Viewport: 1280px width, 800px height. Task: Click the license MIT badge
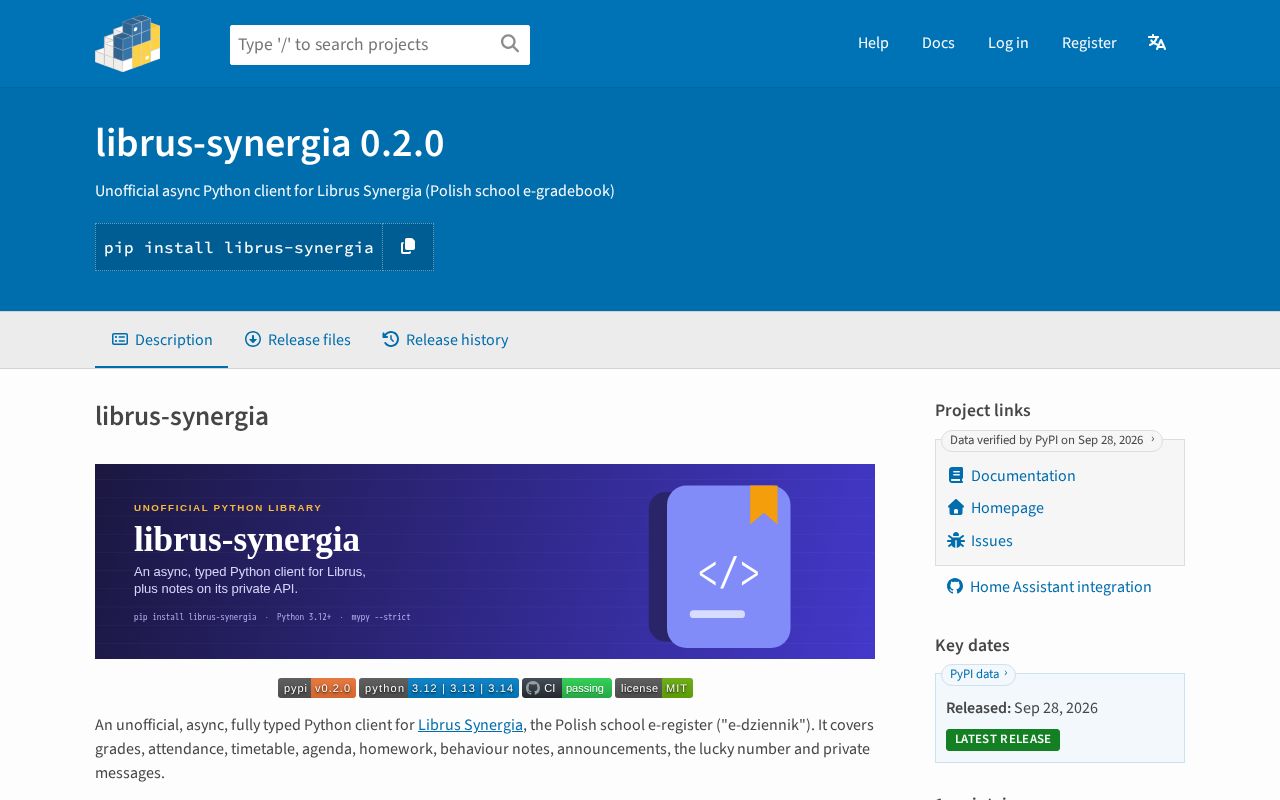(654, 688)
